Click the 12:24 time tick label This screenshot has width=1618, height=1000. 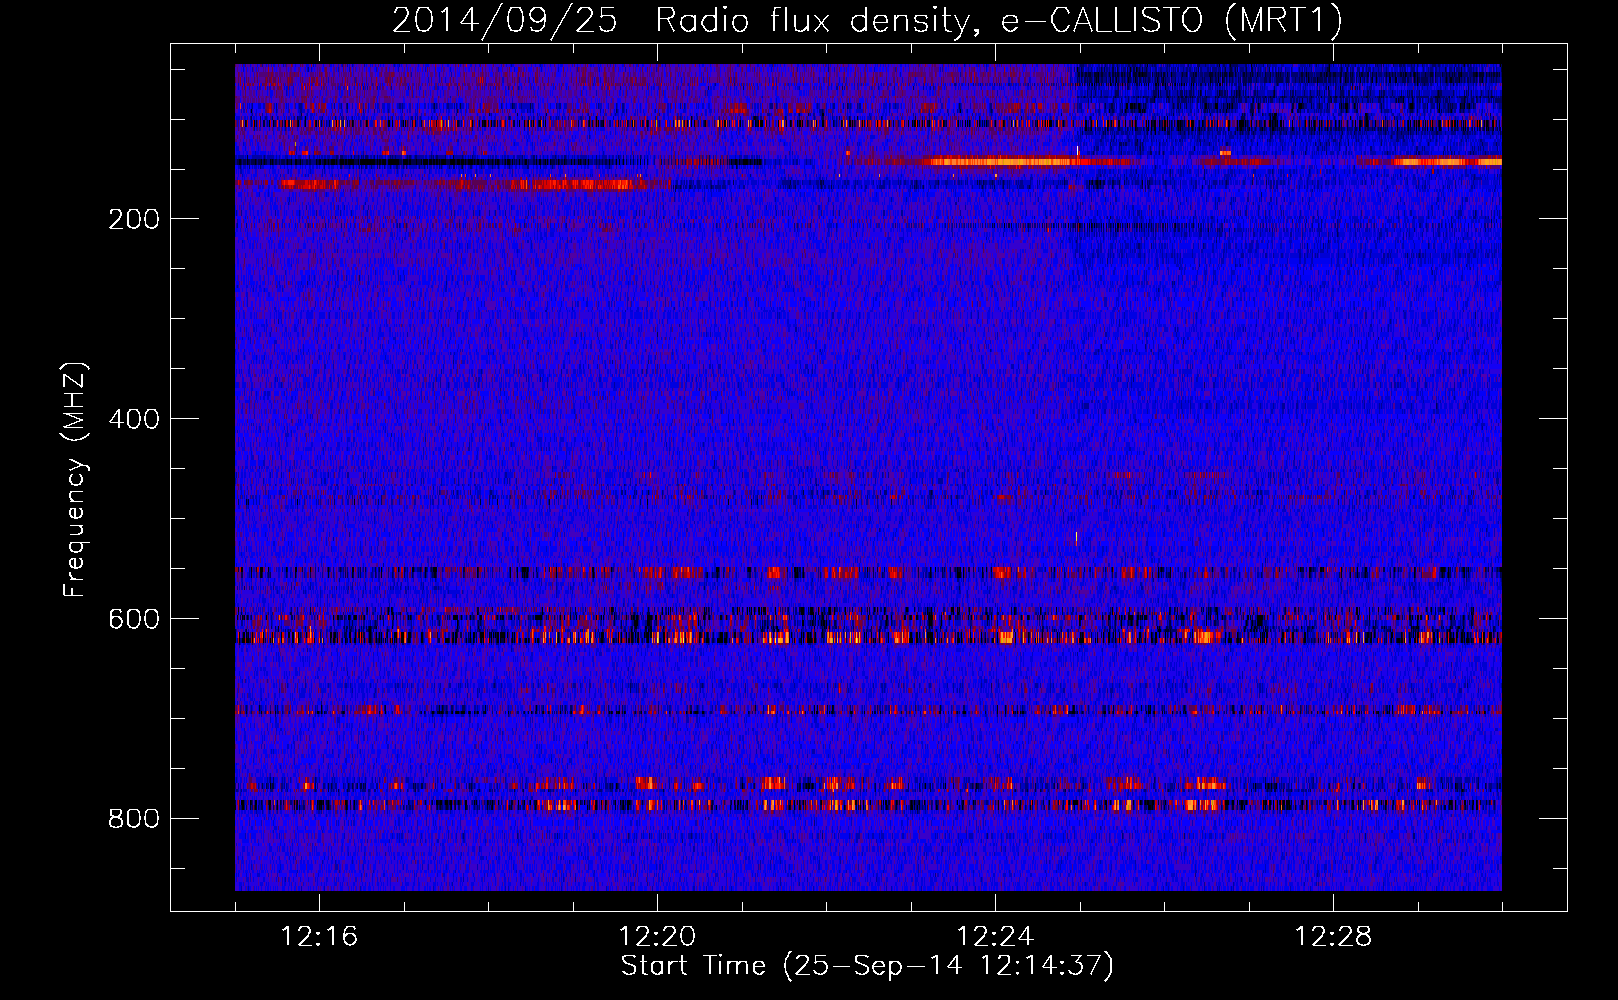click(x=995, y=937)
